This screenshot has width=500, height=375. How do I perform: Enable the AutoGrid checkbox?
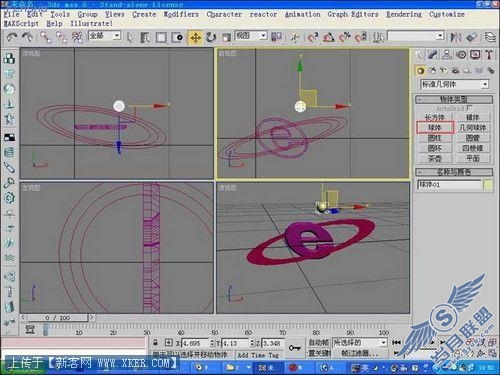pos(470,108)
